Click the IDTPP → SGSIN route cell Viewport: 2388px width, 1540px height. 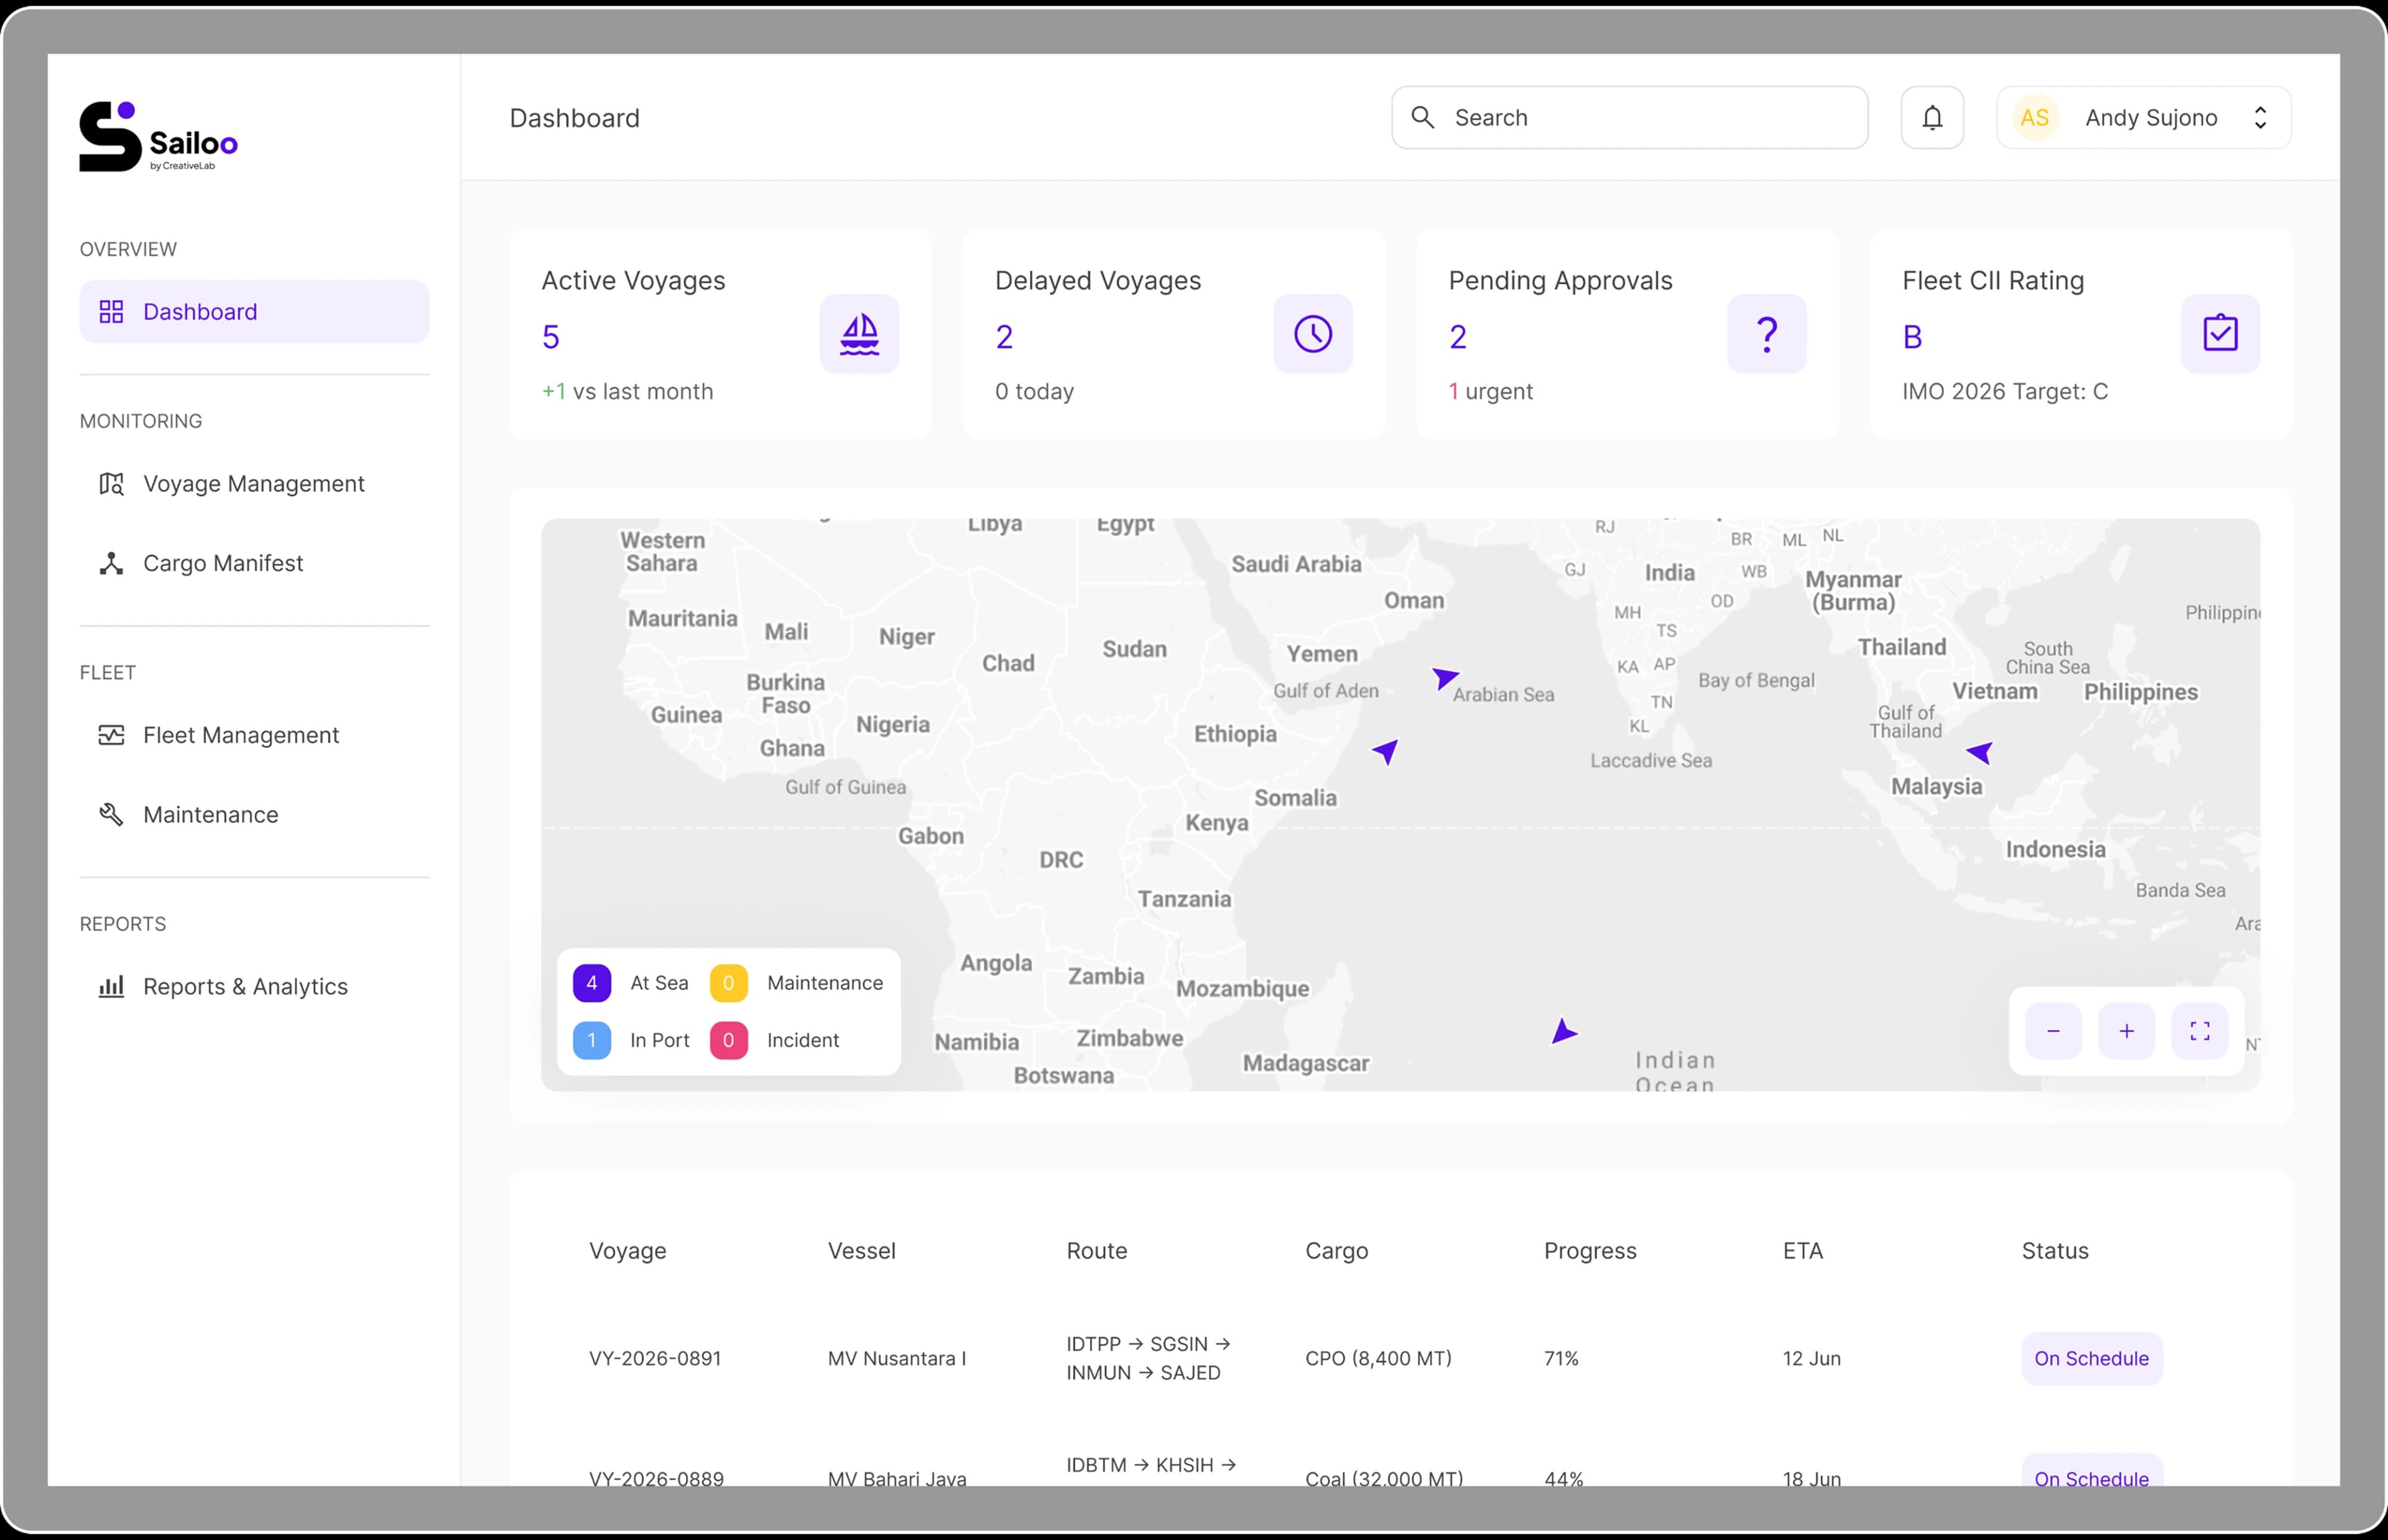(1148, 1358)
